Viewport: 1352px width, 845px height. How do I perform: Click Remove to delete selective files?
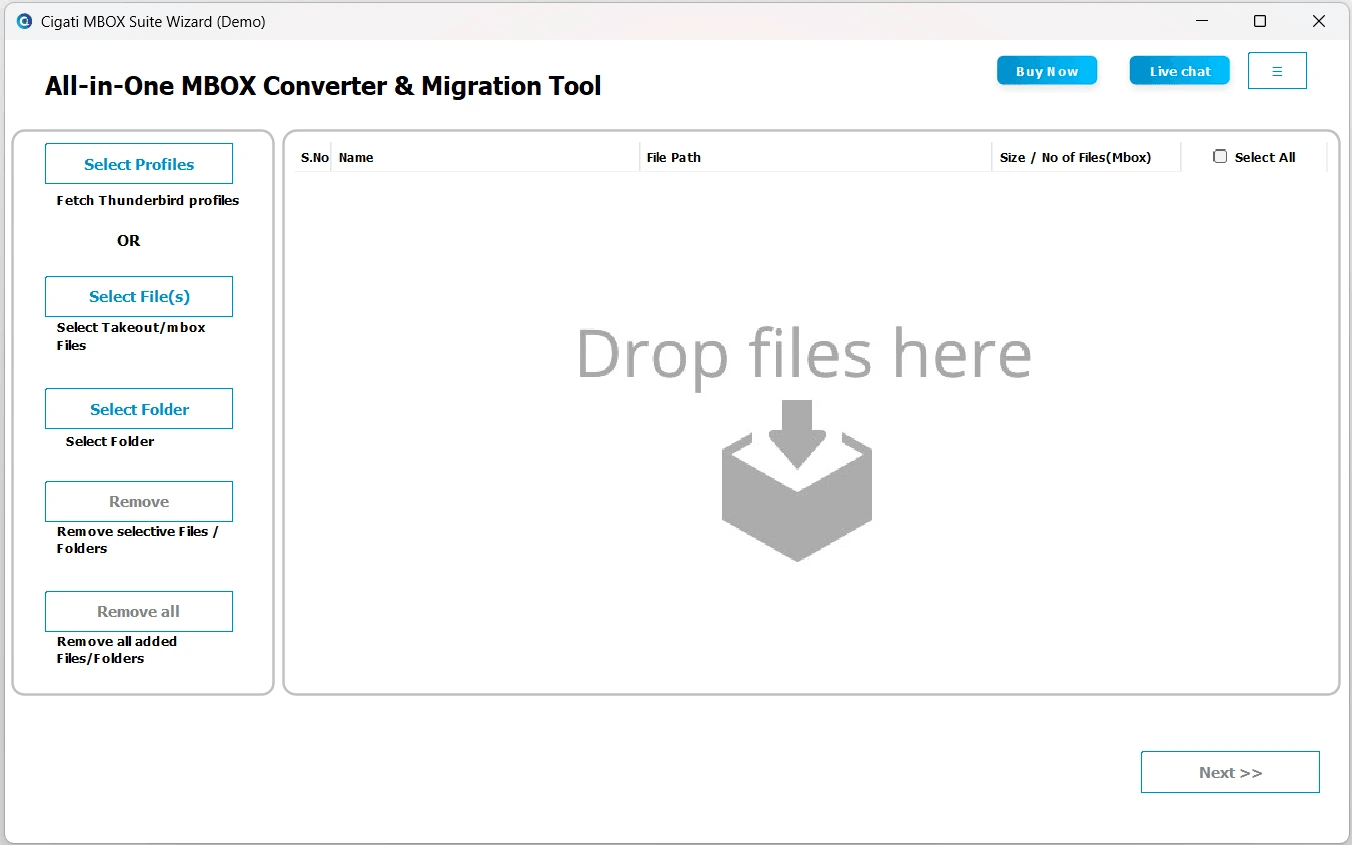point(138,501)
